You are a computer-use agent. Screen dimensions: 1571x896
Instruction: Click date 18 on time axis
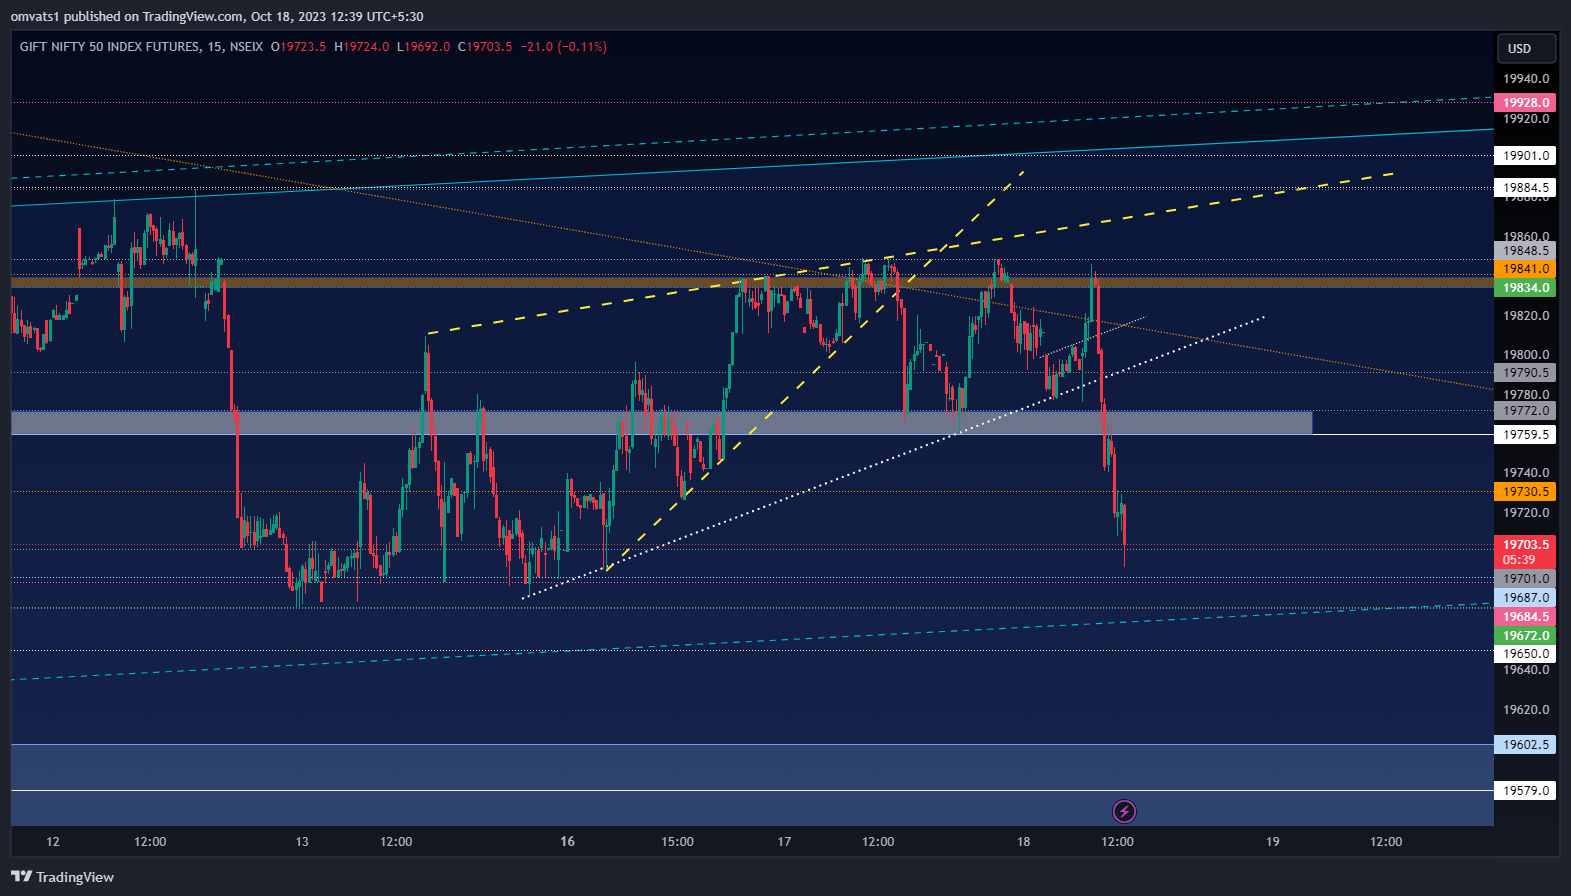(x=1023, y=842)
